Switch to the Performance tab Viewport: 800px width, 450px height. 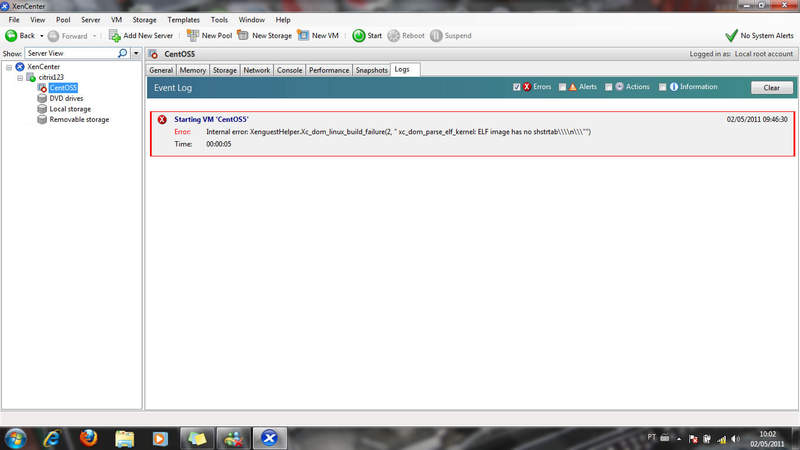coord(329,70)
